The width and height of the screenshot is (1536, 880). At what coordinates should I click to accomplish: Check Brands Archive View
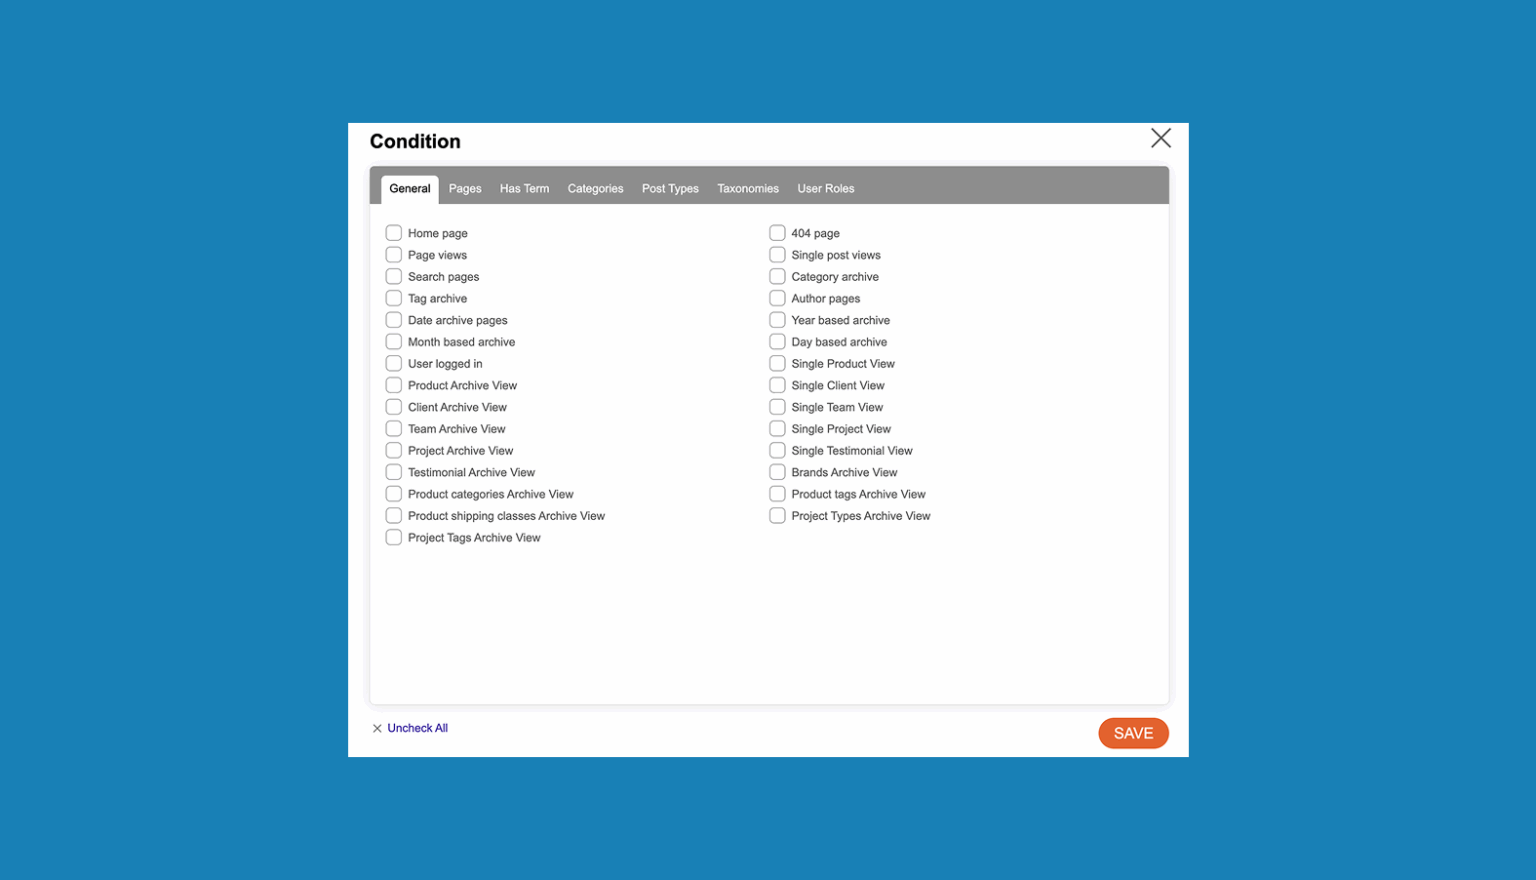(777, 472)
